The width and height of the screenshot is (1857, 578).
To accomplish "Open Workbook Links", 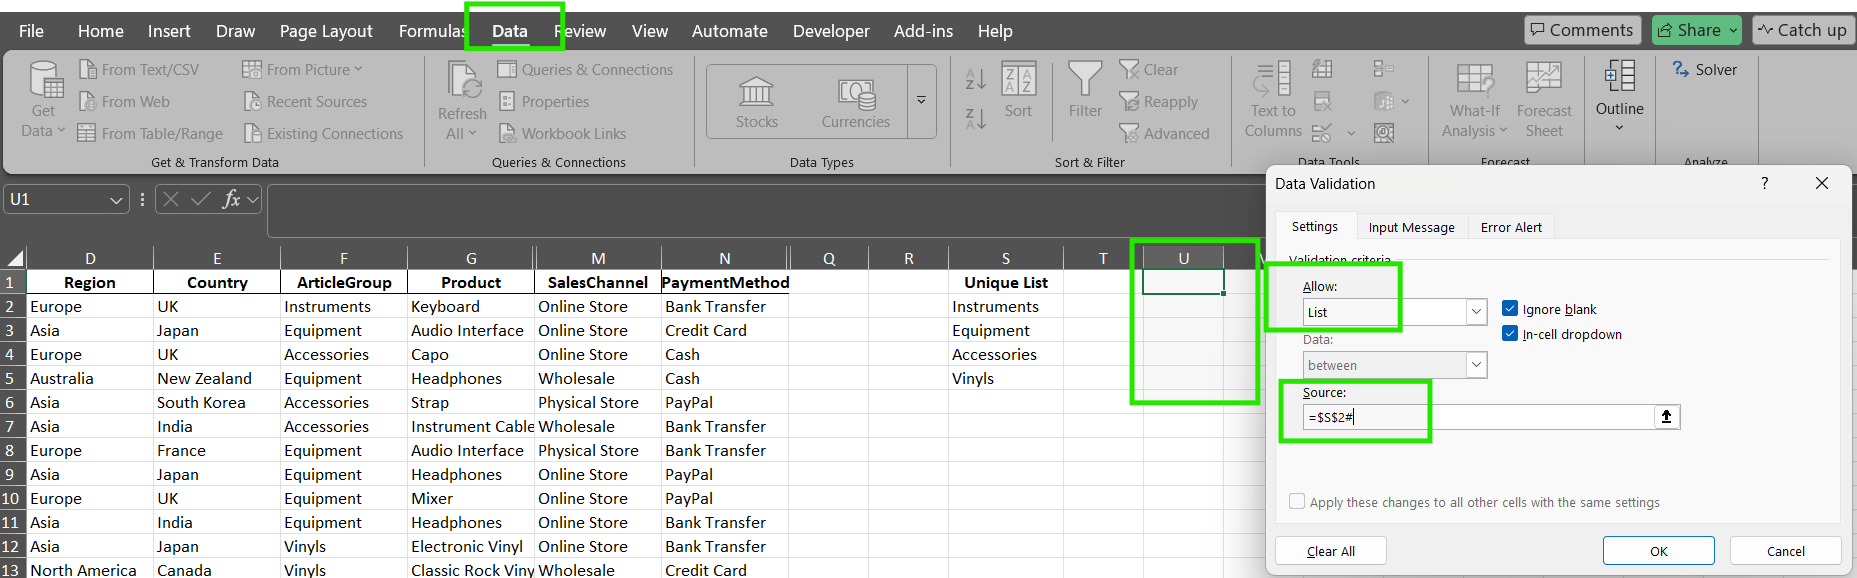I will [x=562, y=133].
